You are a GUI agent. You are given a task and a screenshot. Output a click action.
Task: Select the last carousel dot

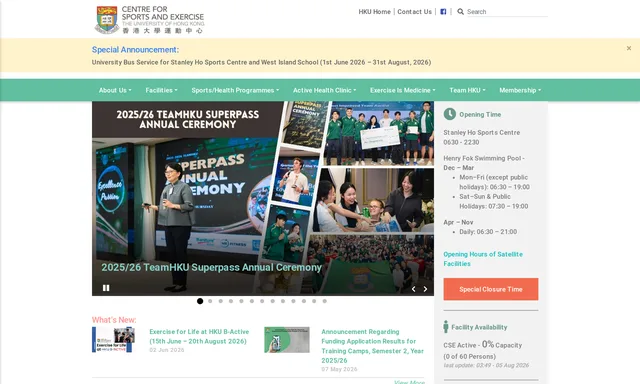click(x=325, y=301)
